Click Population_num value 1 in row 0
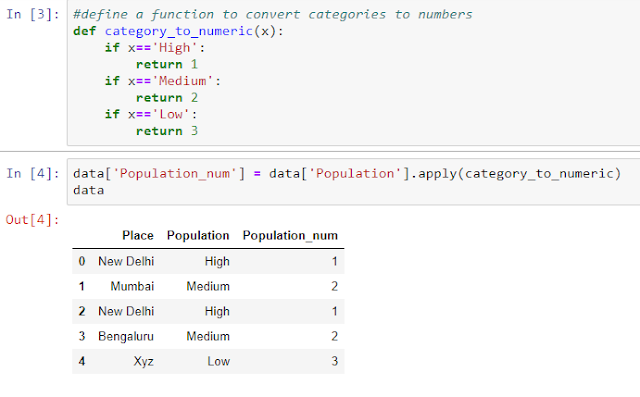Screen dimensions: 640x397 click(x=335, y=261)
